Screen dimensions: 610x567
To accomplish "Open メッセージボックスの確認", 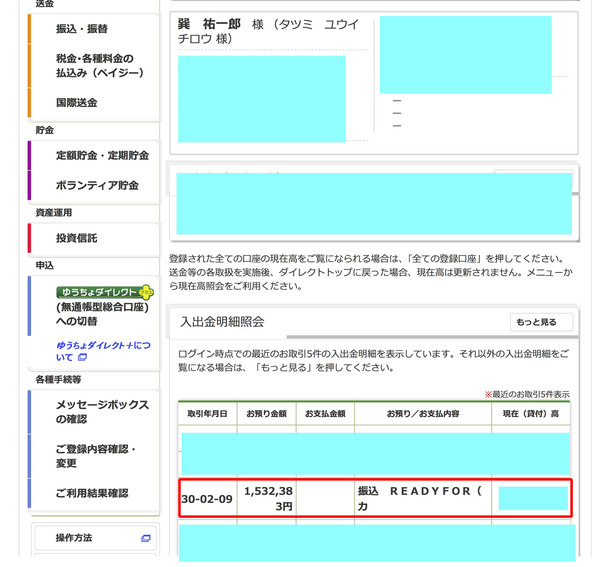I will (x=102, y=412).
